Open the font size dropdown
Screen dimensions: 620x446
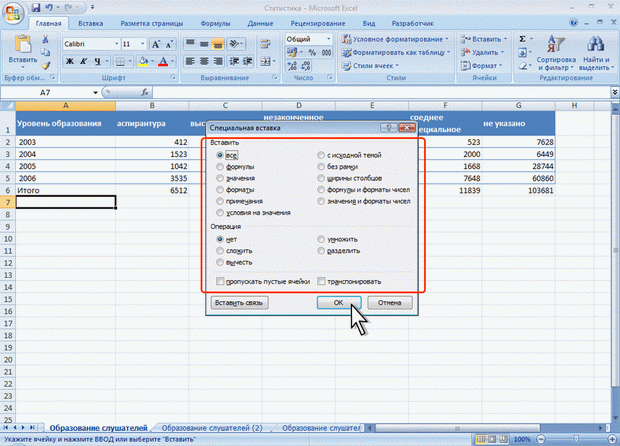pos(142,44)
